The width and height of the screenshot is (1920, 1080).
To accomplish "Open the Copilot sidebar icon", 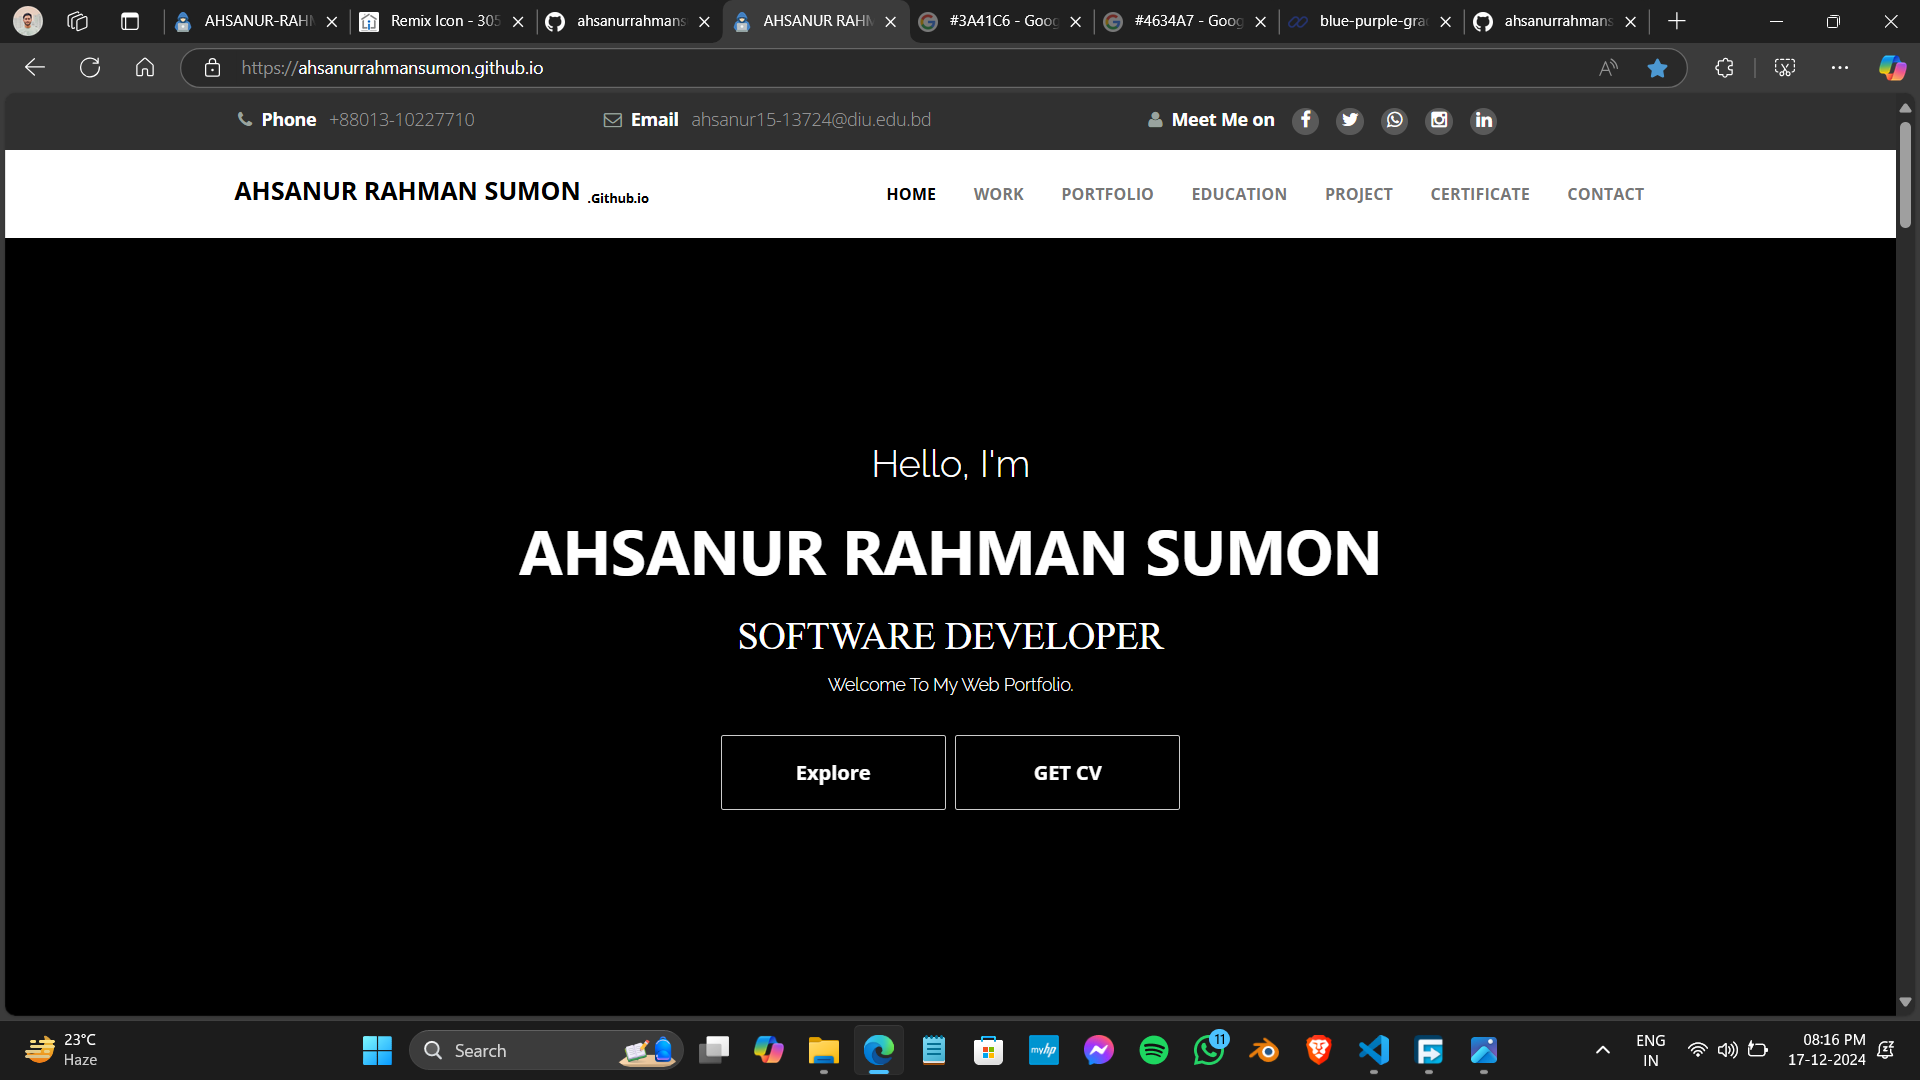I will (1892, 68).
